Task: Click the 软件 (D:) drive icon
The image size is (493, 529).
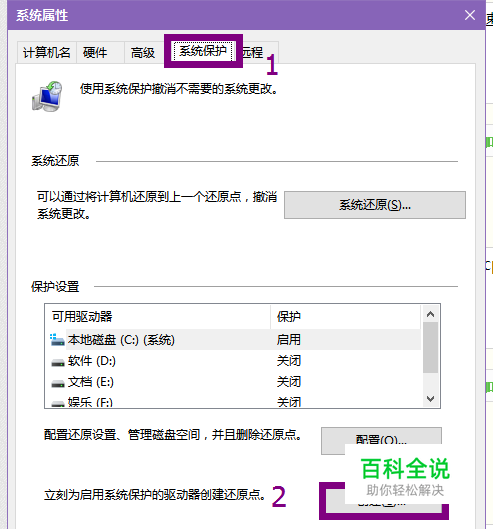Action: point(58,362)
